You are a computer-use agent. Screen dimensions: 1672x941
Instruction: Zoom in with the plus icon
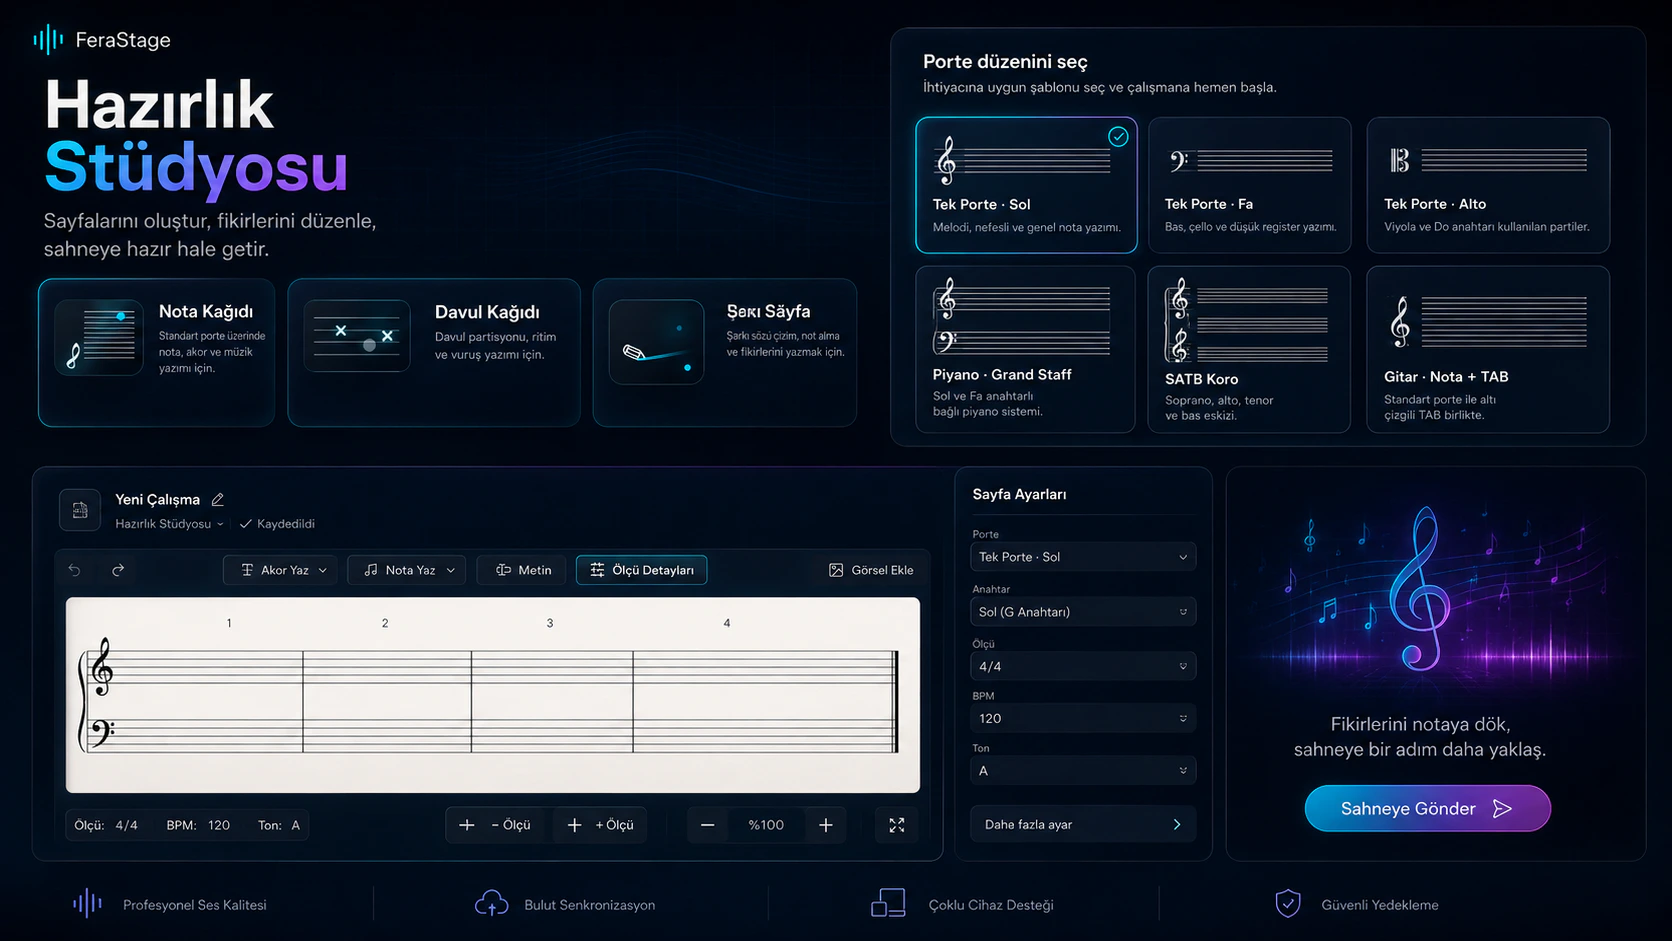pos(826,825)
